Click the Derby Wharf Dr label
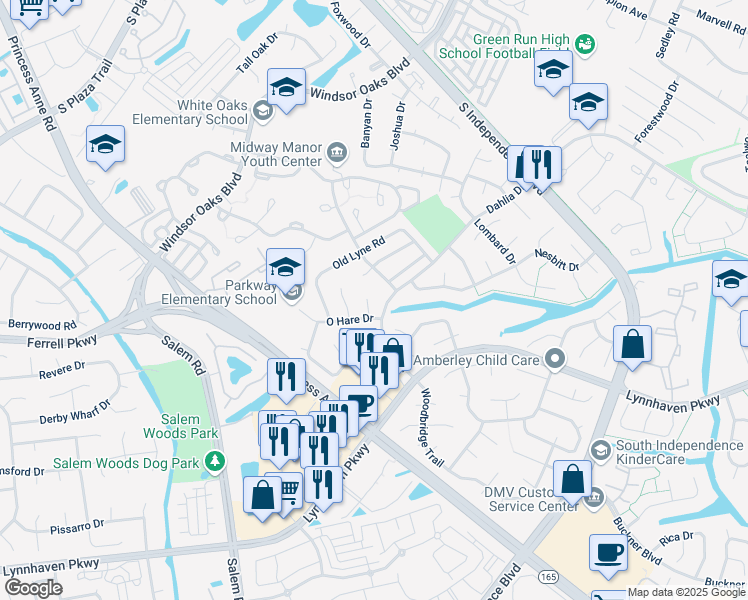 point(75,412)
